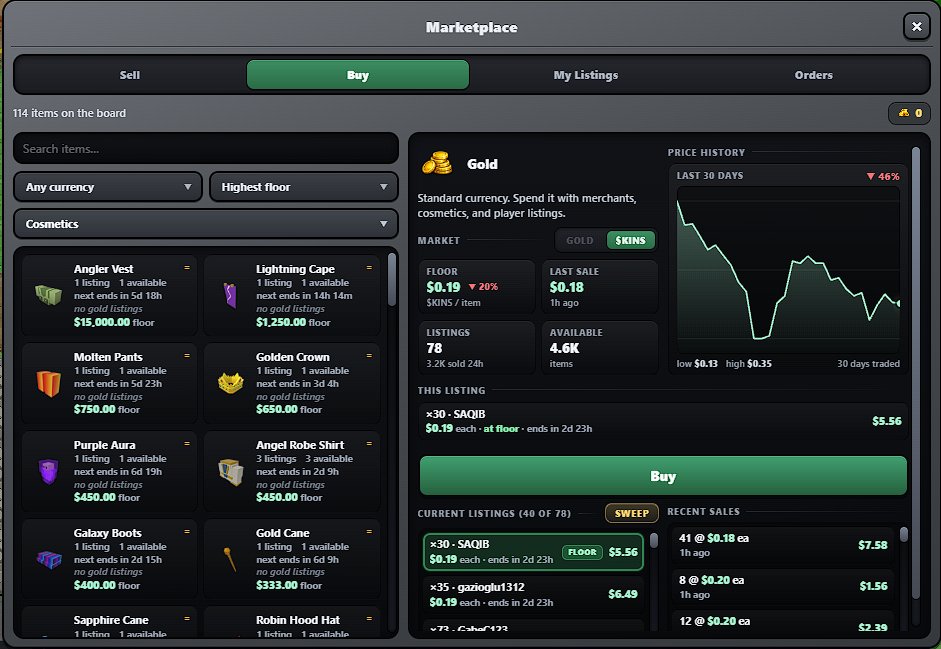The image size is (941, 649).
Task: Click "$750.00" floor price on Molten Pants
Action: (94, 409)
